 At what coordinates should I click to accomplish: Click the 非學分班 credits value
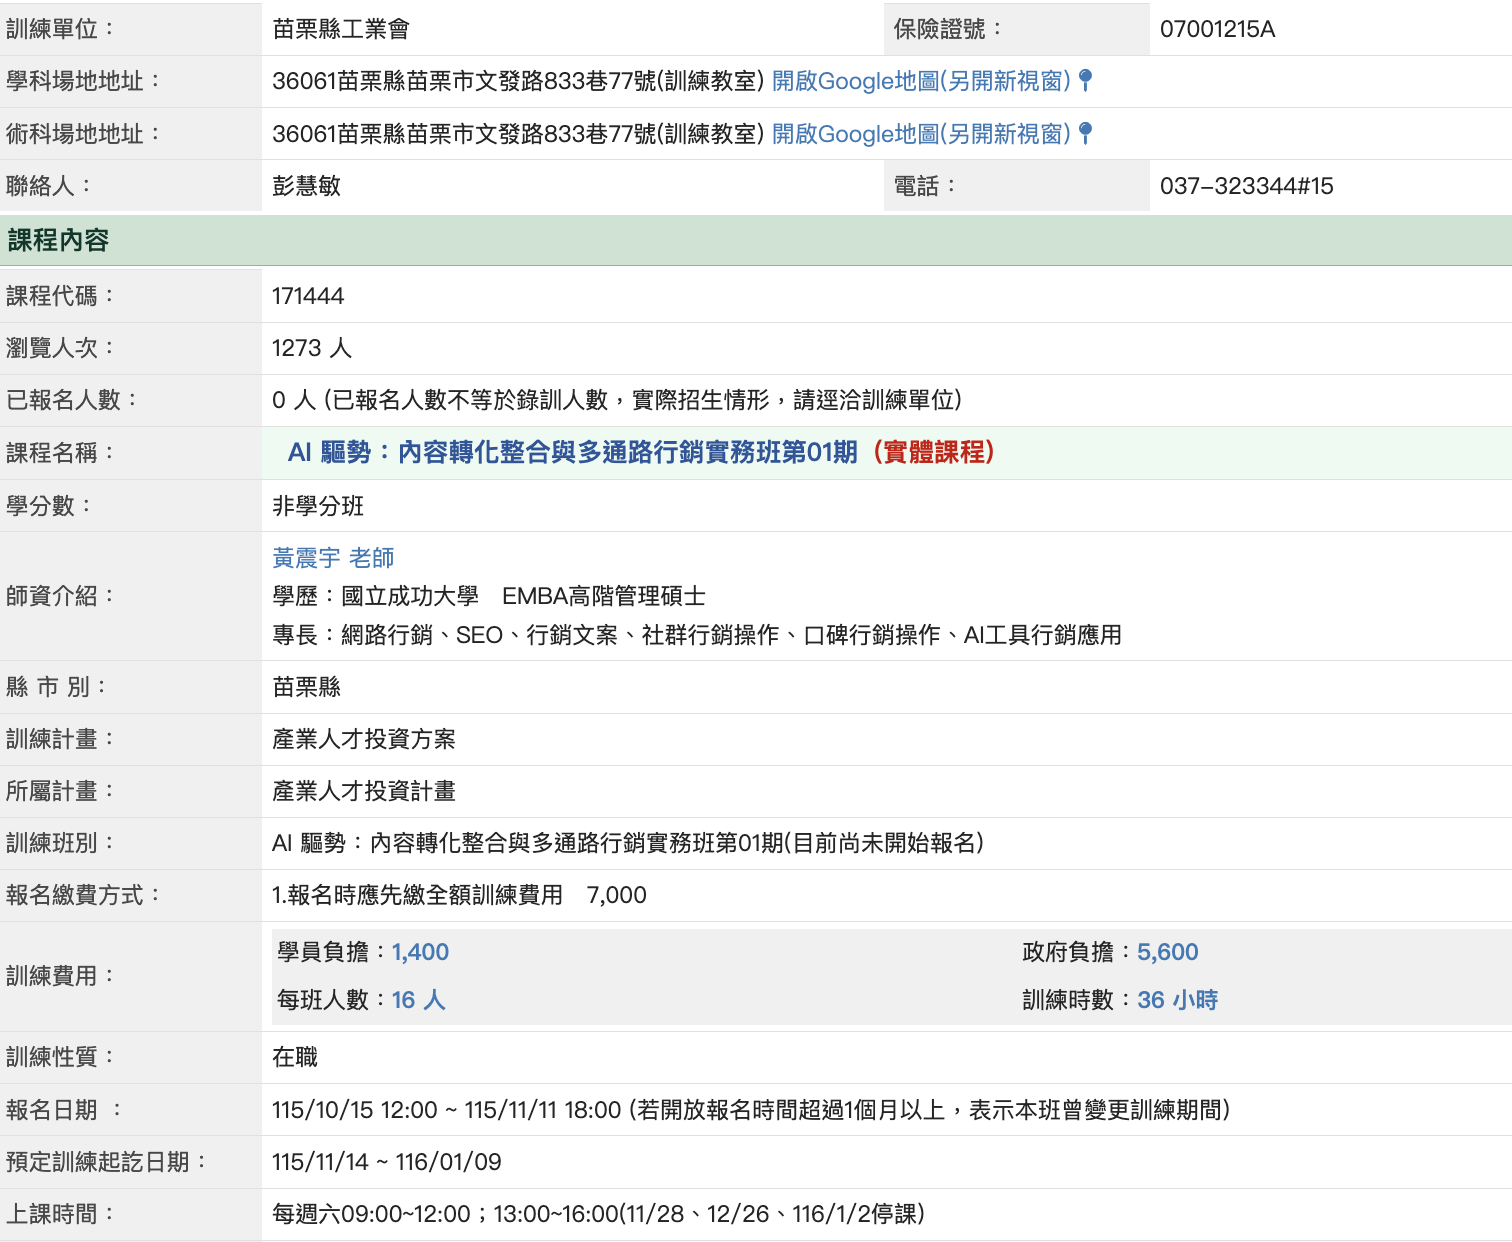click(x=318, y=506)
